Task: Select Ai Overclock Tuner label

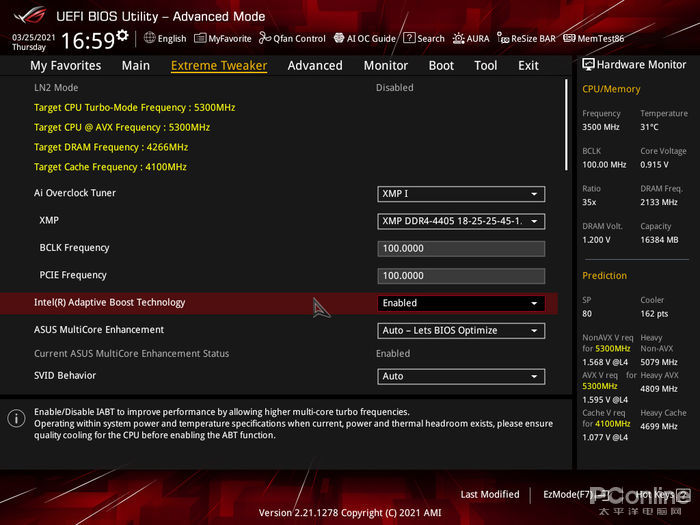Action: [x=75, y=193]
